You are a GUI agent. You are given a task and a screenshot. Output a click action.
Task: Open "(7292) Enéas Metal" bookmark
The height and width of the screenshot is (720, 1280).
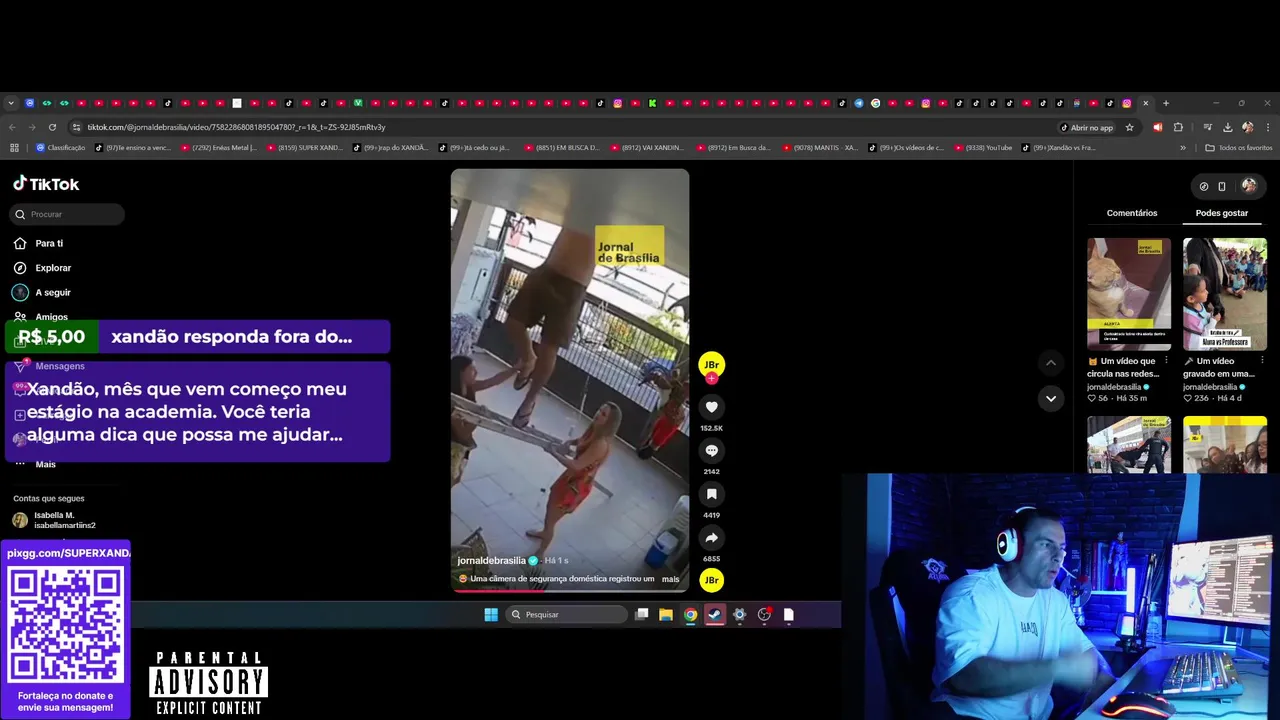click(x=218, y=148)
